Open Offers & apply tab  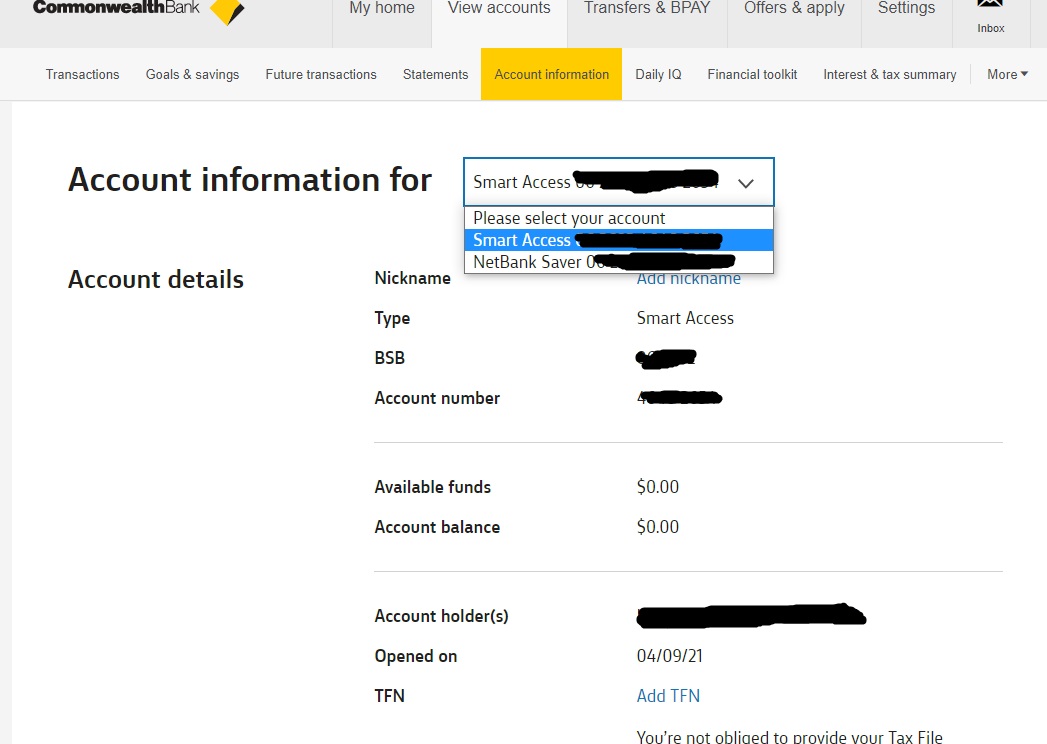point(794,8)
